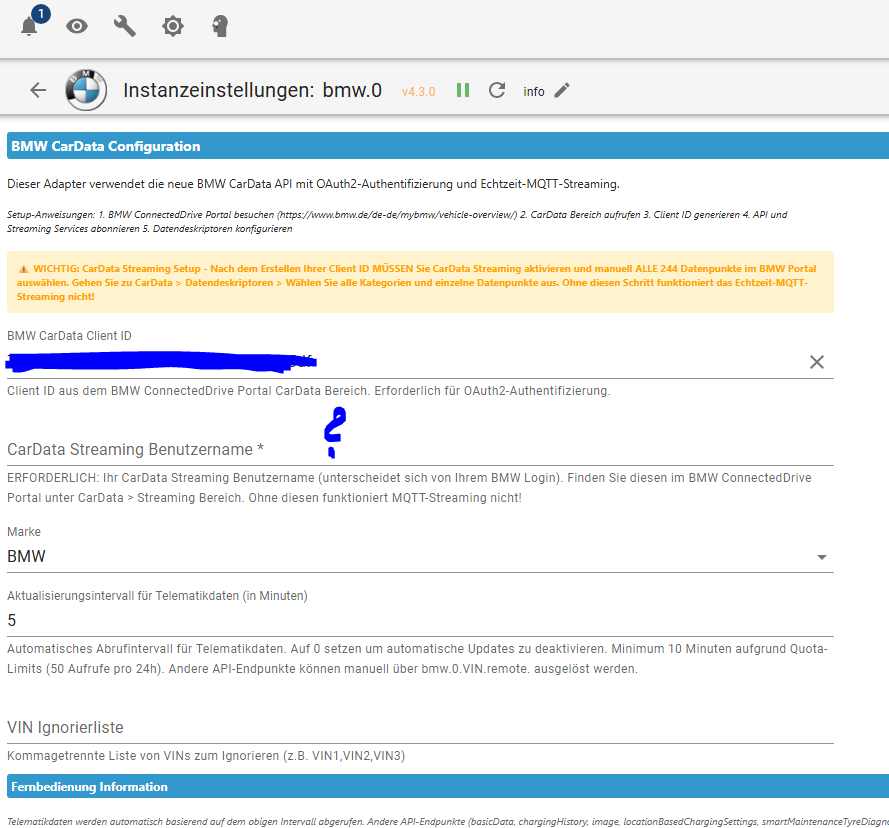The image size is (889, 828).
Task: Click the BMW CarData Configuration header
Action: tap(448, 146)
